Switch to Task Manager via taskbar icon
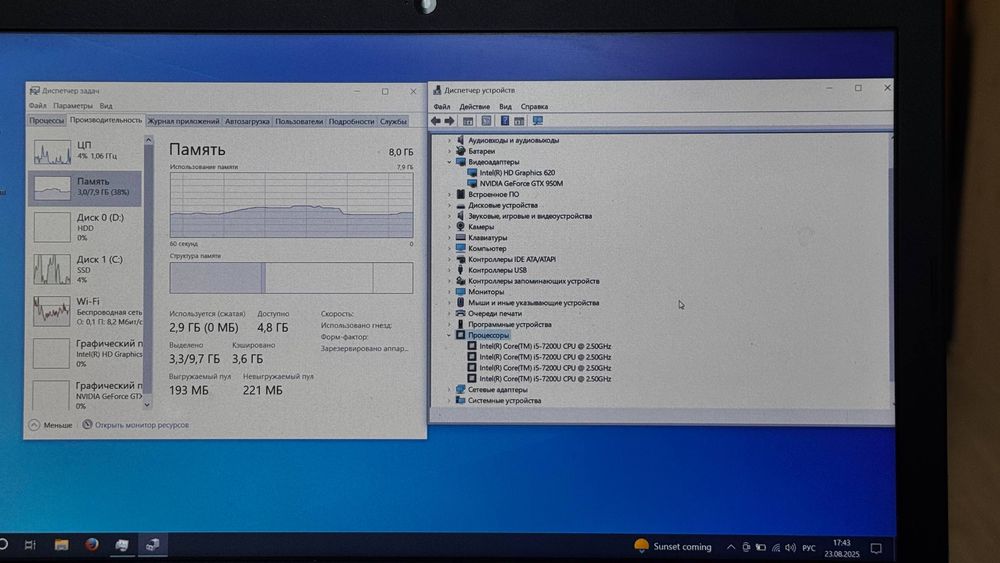This screenshot has height=563, width=1000. (x=122, y=545)
